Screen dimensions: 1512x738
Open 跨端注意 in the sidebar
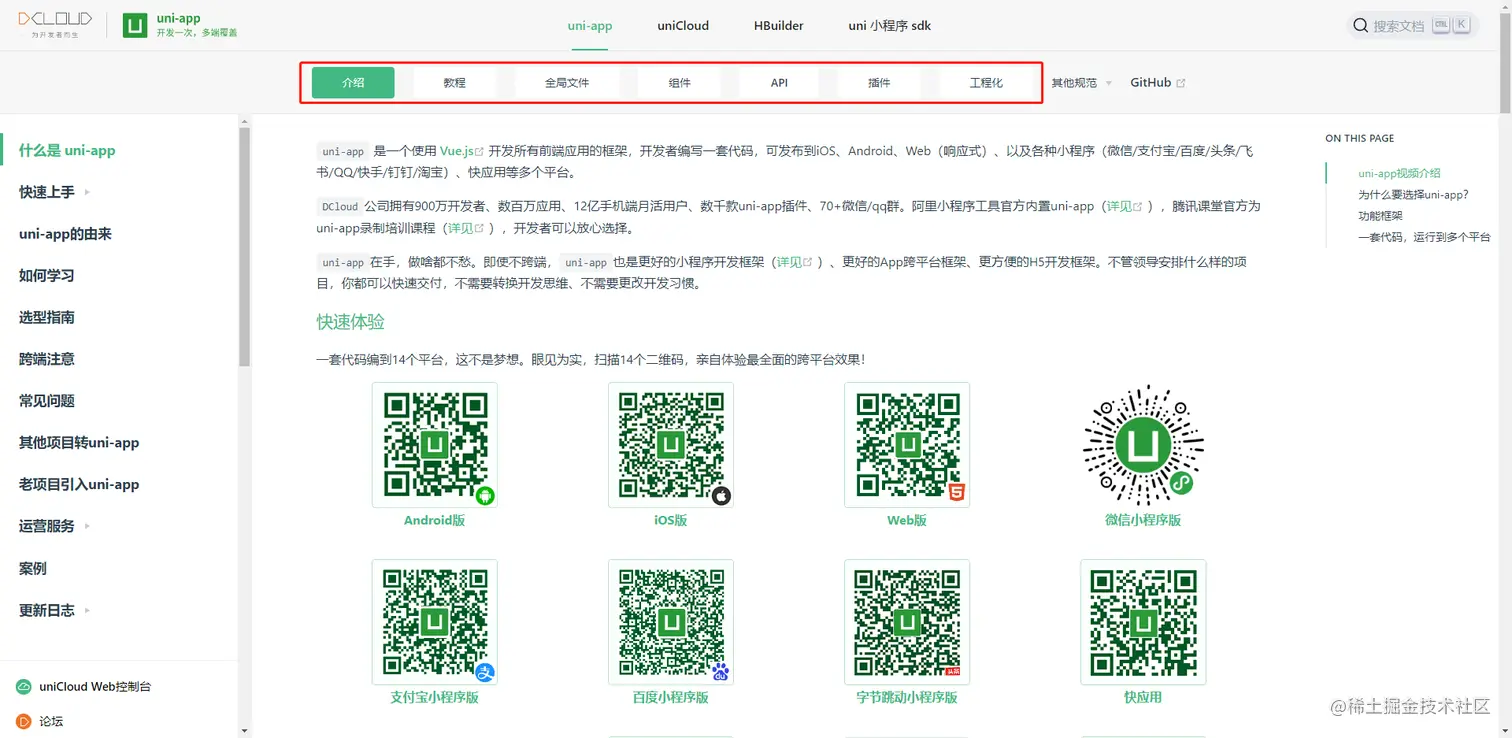tap(46, 359)
